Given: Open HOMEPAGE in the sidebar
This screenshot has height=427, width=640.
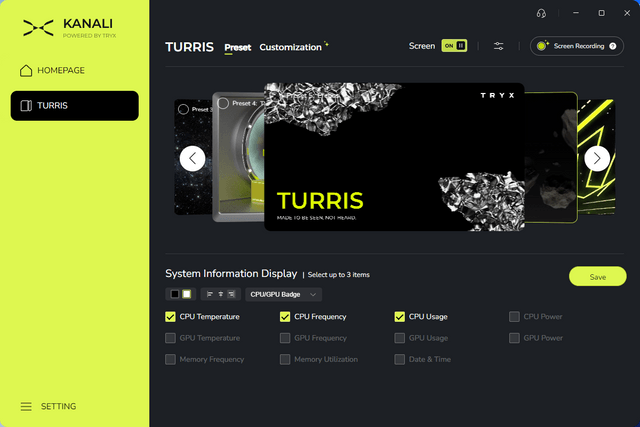Looking at the screenshot, I should 53,70.
